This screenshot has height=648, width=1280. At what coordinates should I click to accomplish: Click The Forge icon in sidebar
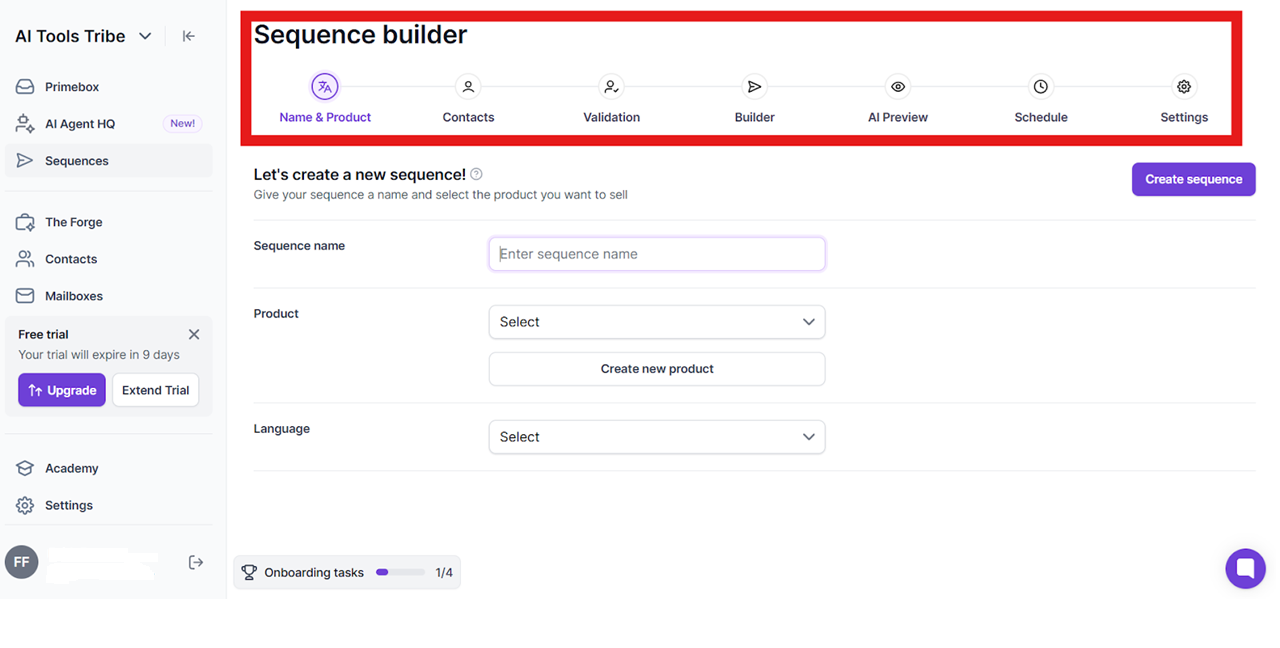[25, 222]
